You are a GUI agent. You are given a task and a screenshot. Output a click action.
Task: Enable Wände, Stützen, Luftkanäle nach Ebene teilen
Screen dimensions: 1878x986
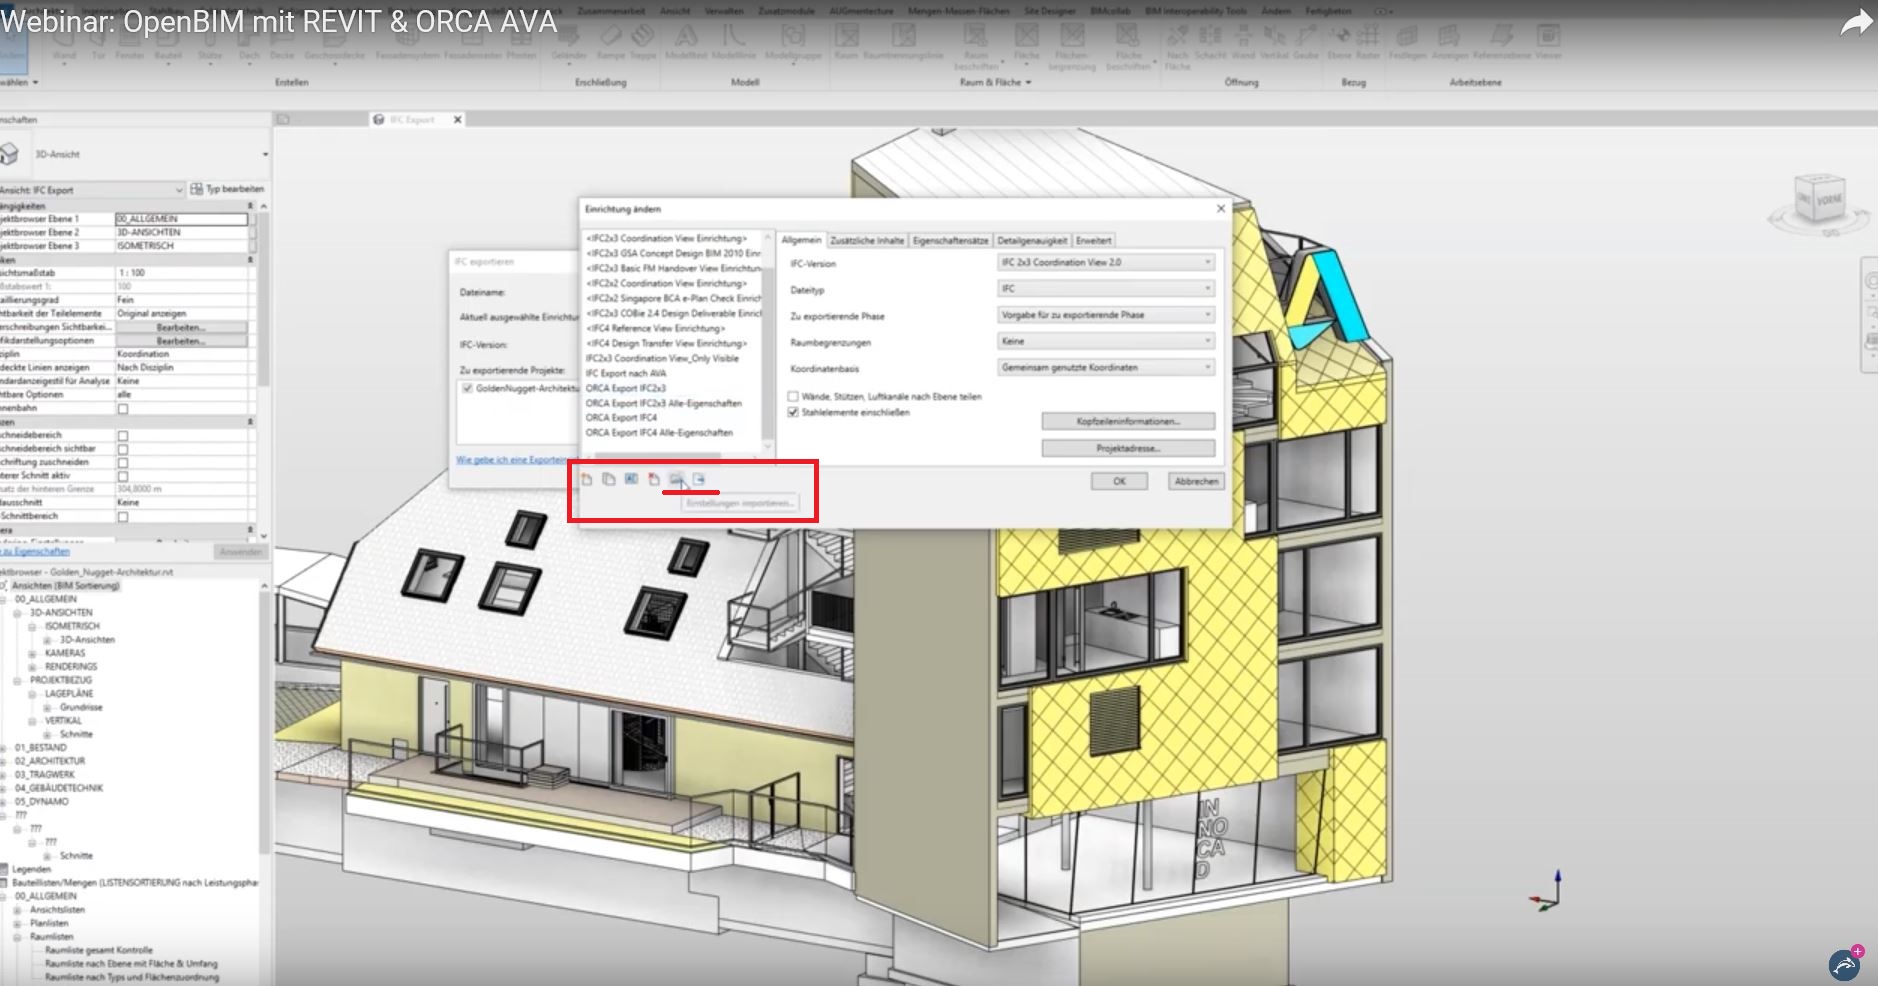[x=793, y=397]
